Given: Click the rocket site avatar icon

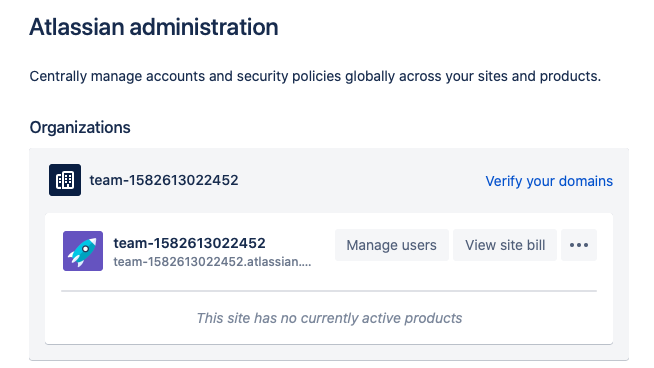Looking at the screenshot, I should [x=83, y=251].
